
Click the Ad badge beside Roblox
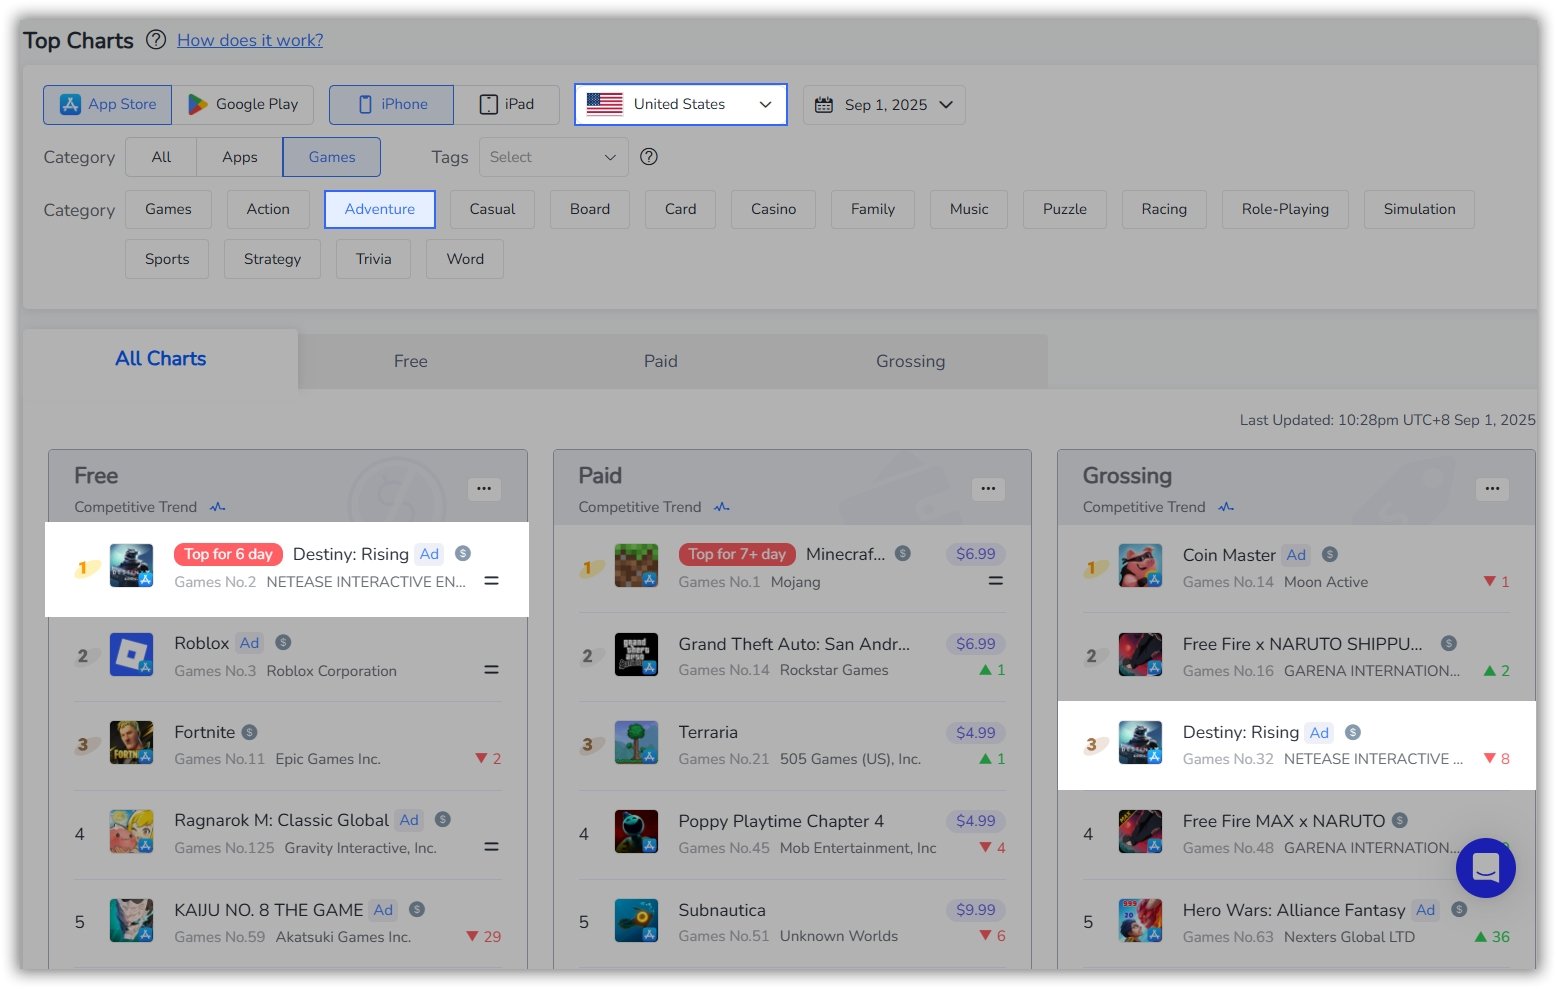point(250,643)
